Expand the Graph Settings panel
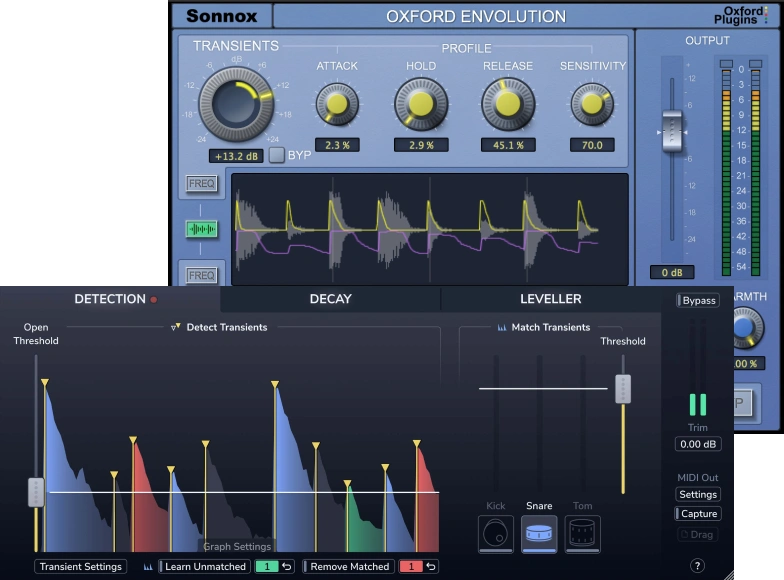 (x=238, y=547)
